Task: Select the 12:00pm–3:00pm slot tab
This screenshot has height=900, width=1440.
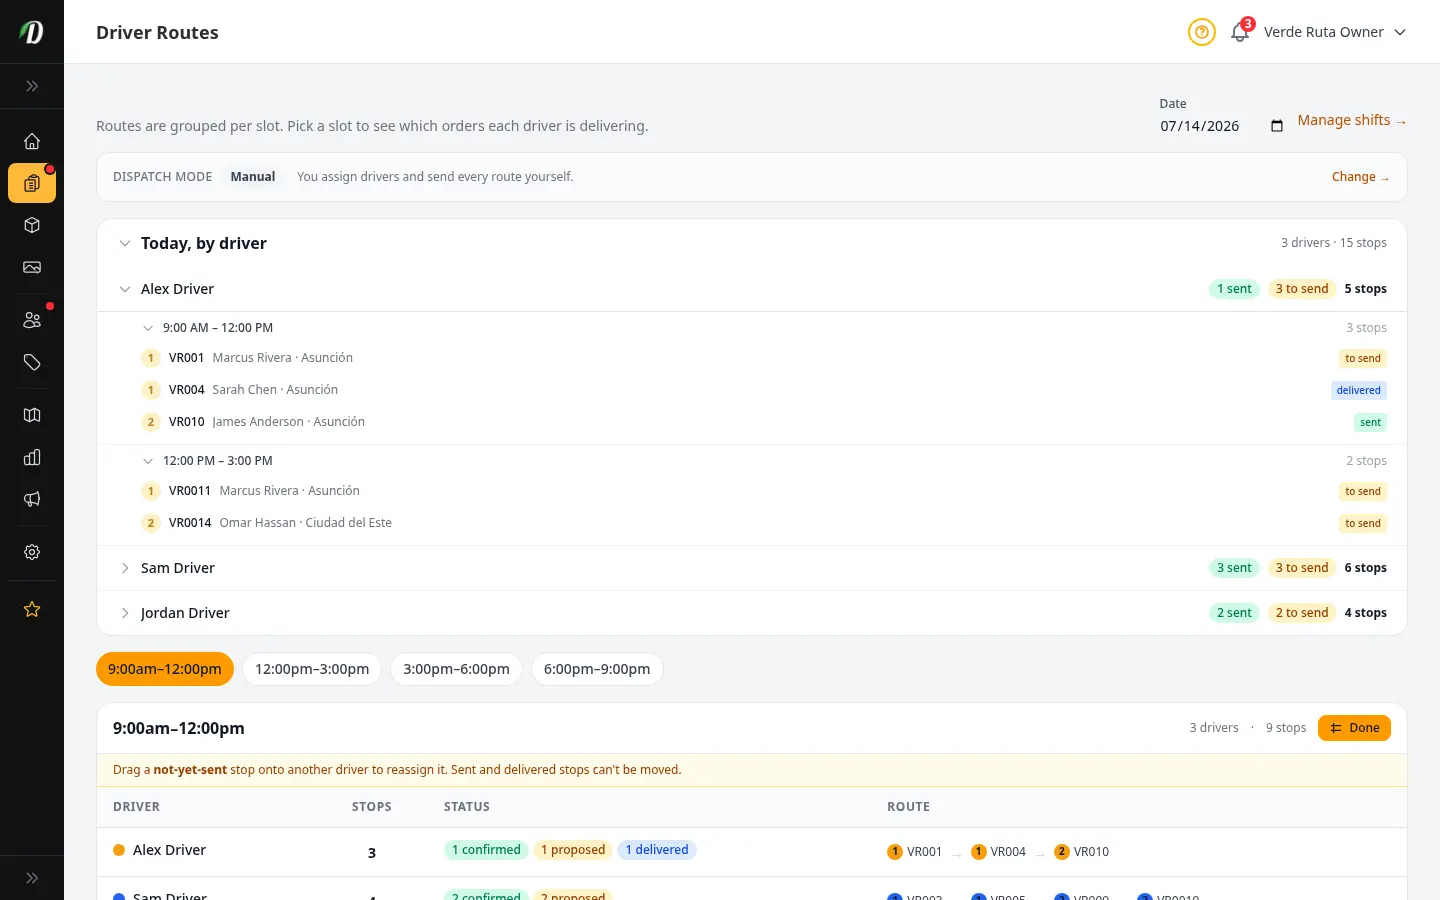Action: tap(312, 669)
